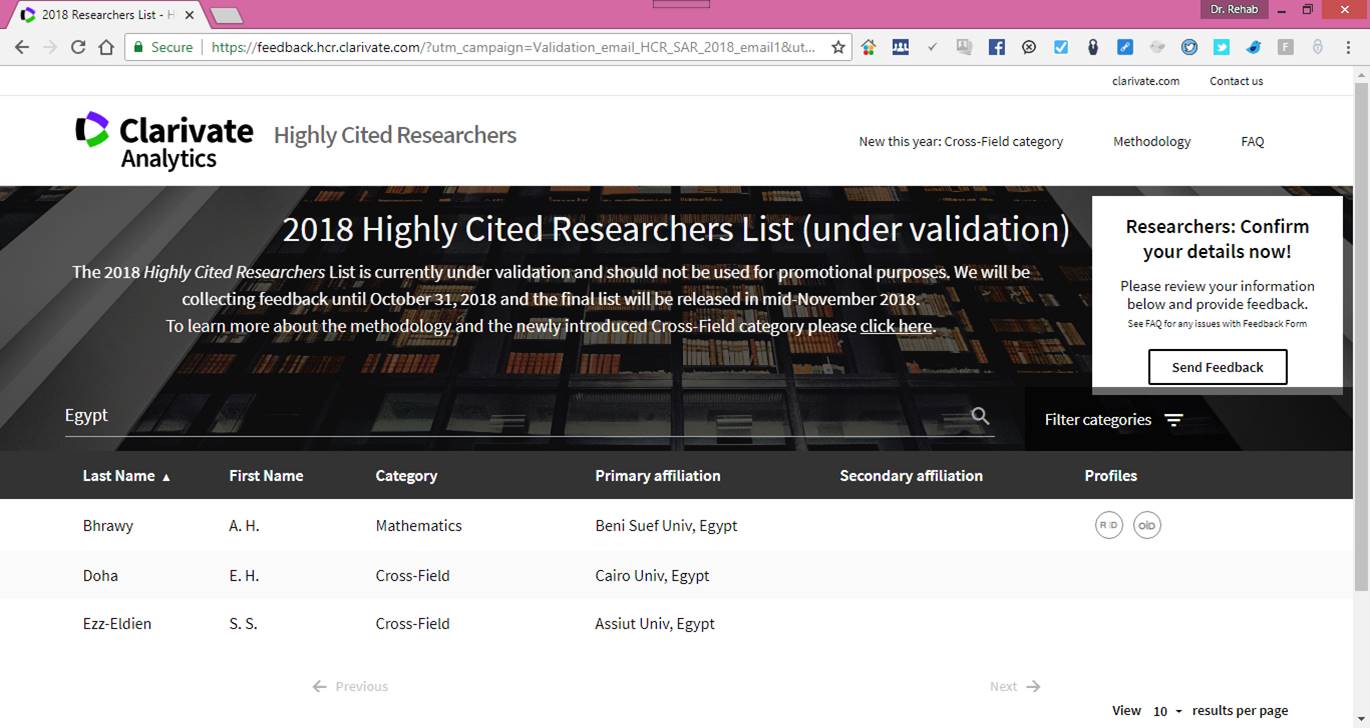Click the First Name column header
The width and height of the screenshot is (1370, 728).
click(266, 476)
